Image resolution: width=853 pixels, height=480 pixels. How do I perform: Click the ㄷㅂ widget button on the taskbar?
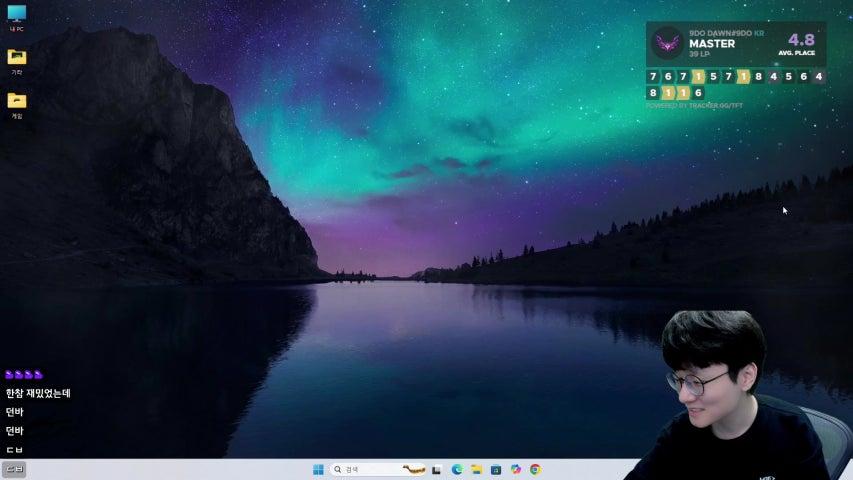tap(14, 469)
